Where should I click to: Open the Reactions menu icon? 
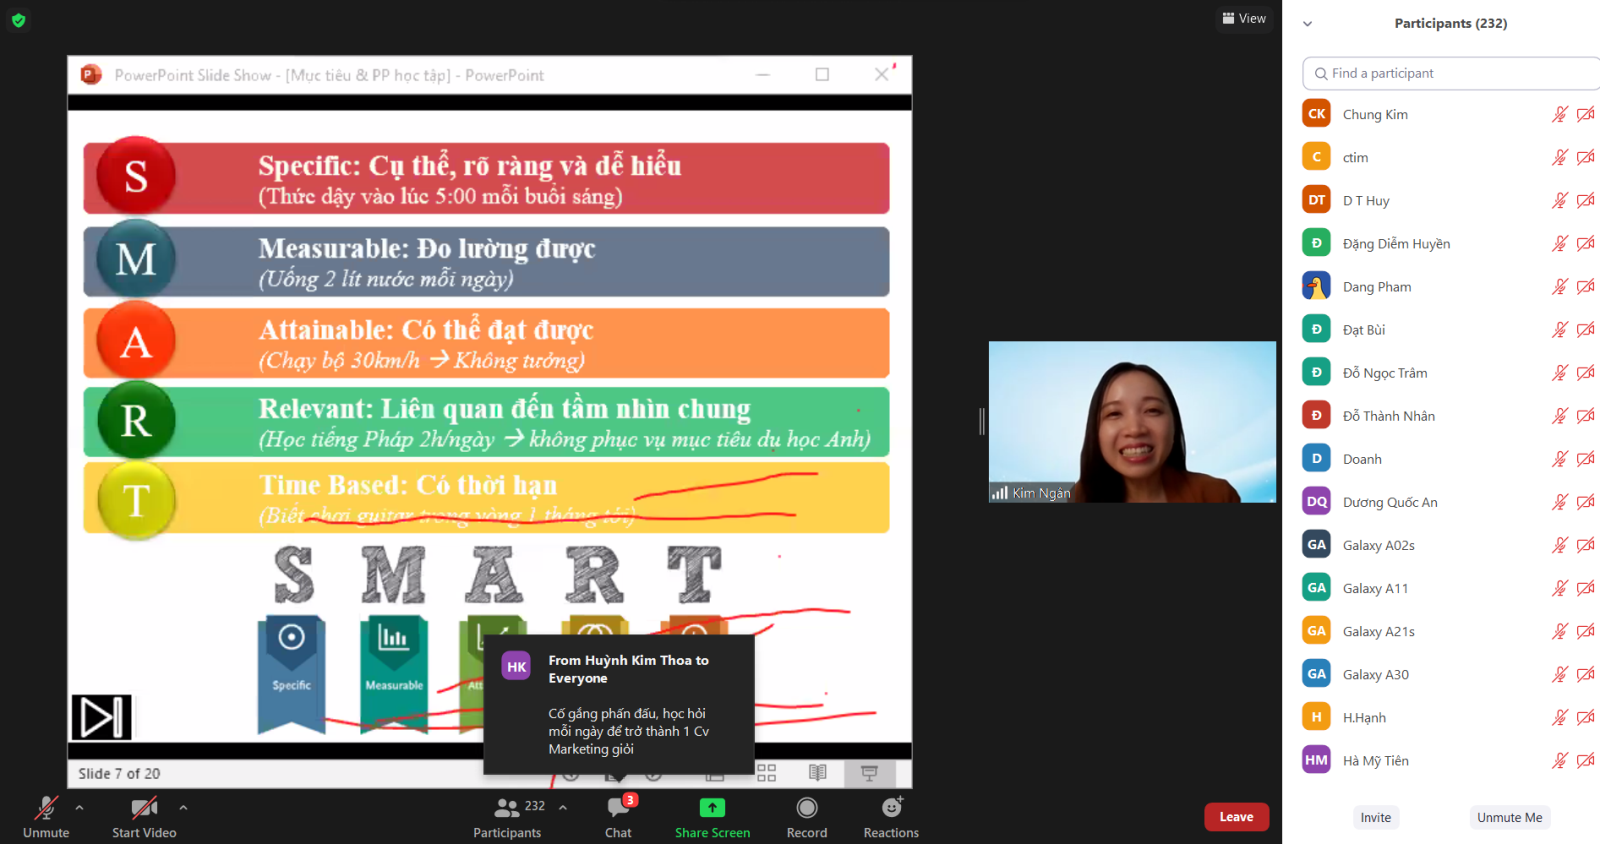click(x=891, y=808)
